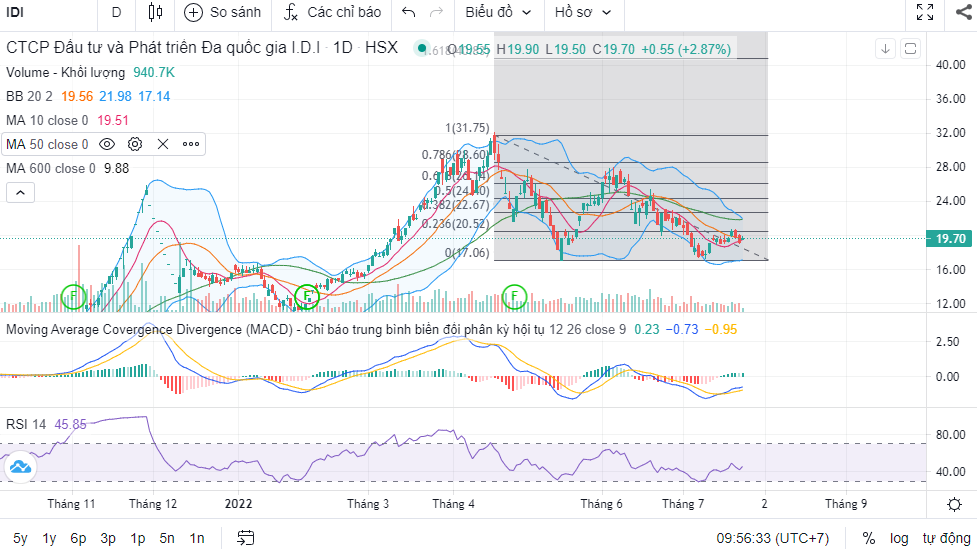
Task: Click the 'So sánh' compare button
Action: 223,13
